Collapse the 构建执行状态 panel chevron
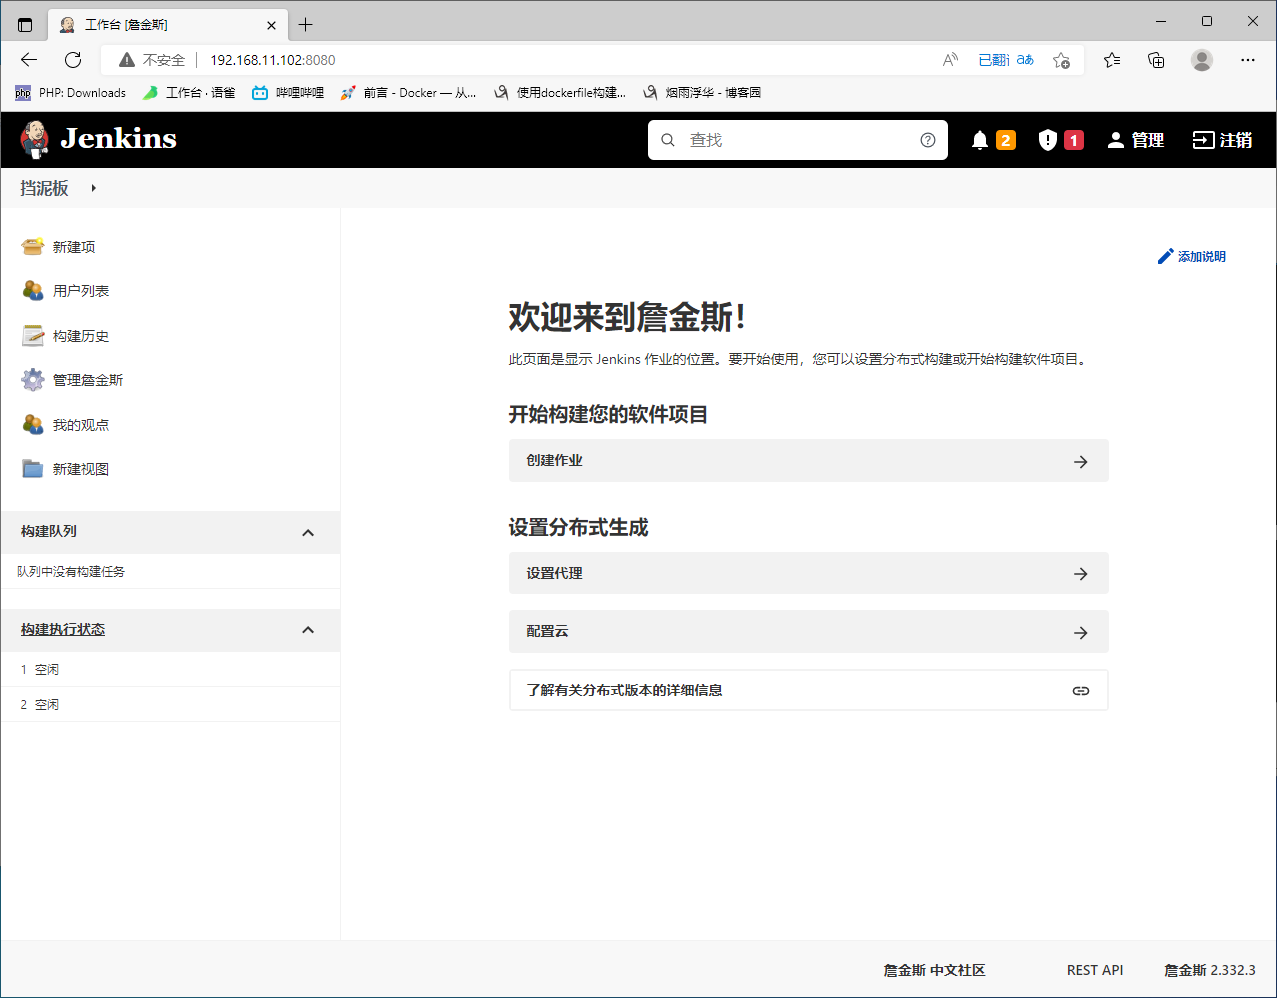The width and height of the screenshot is (1277, 998). (x=308, y=630)
